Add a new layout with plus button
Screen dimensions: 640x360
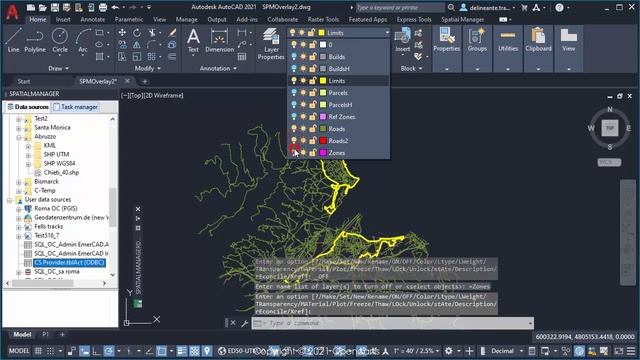[62, 334]
